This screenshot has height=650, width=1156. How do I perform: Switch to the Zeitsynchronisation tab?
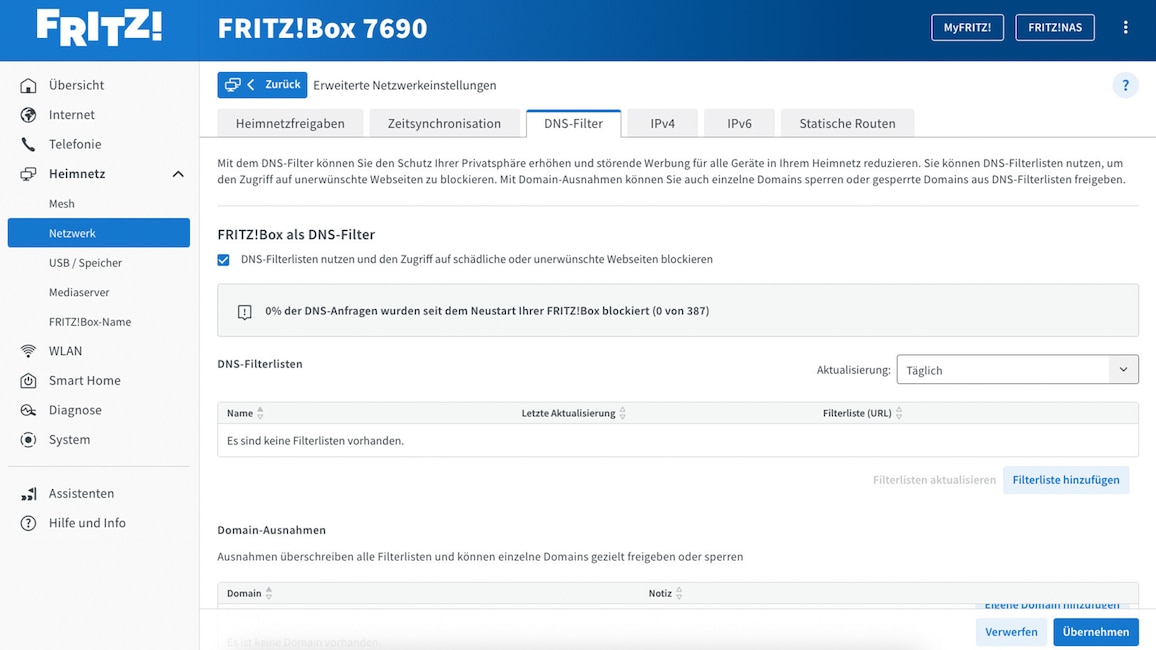(x=444, y=123)
